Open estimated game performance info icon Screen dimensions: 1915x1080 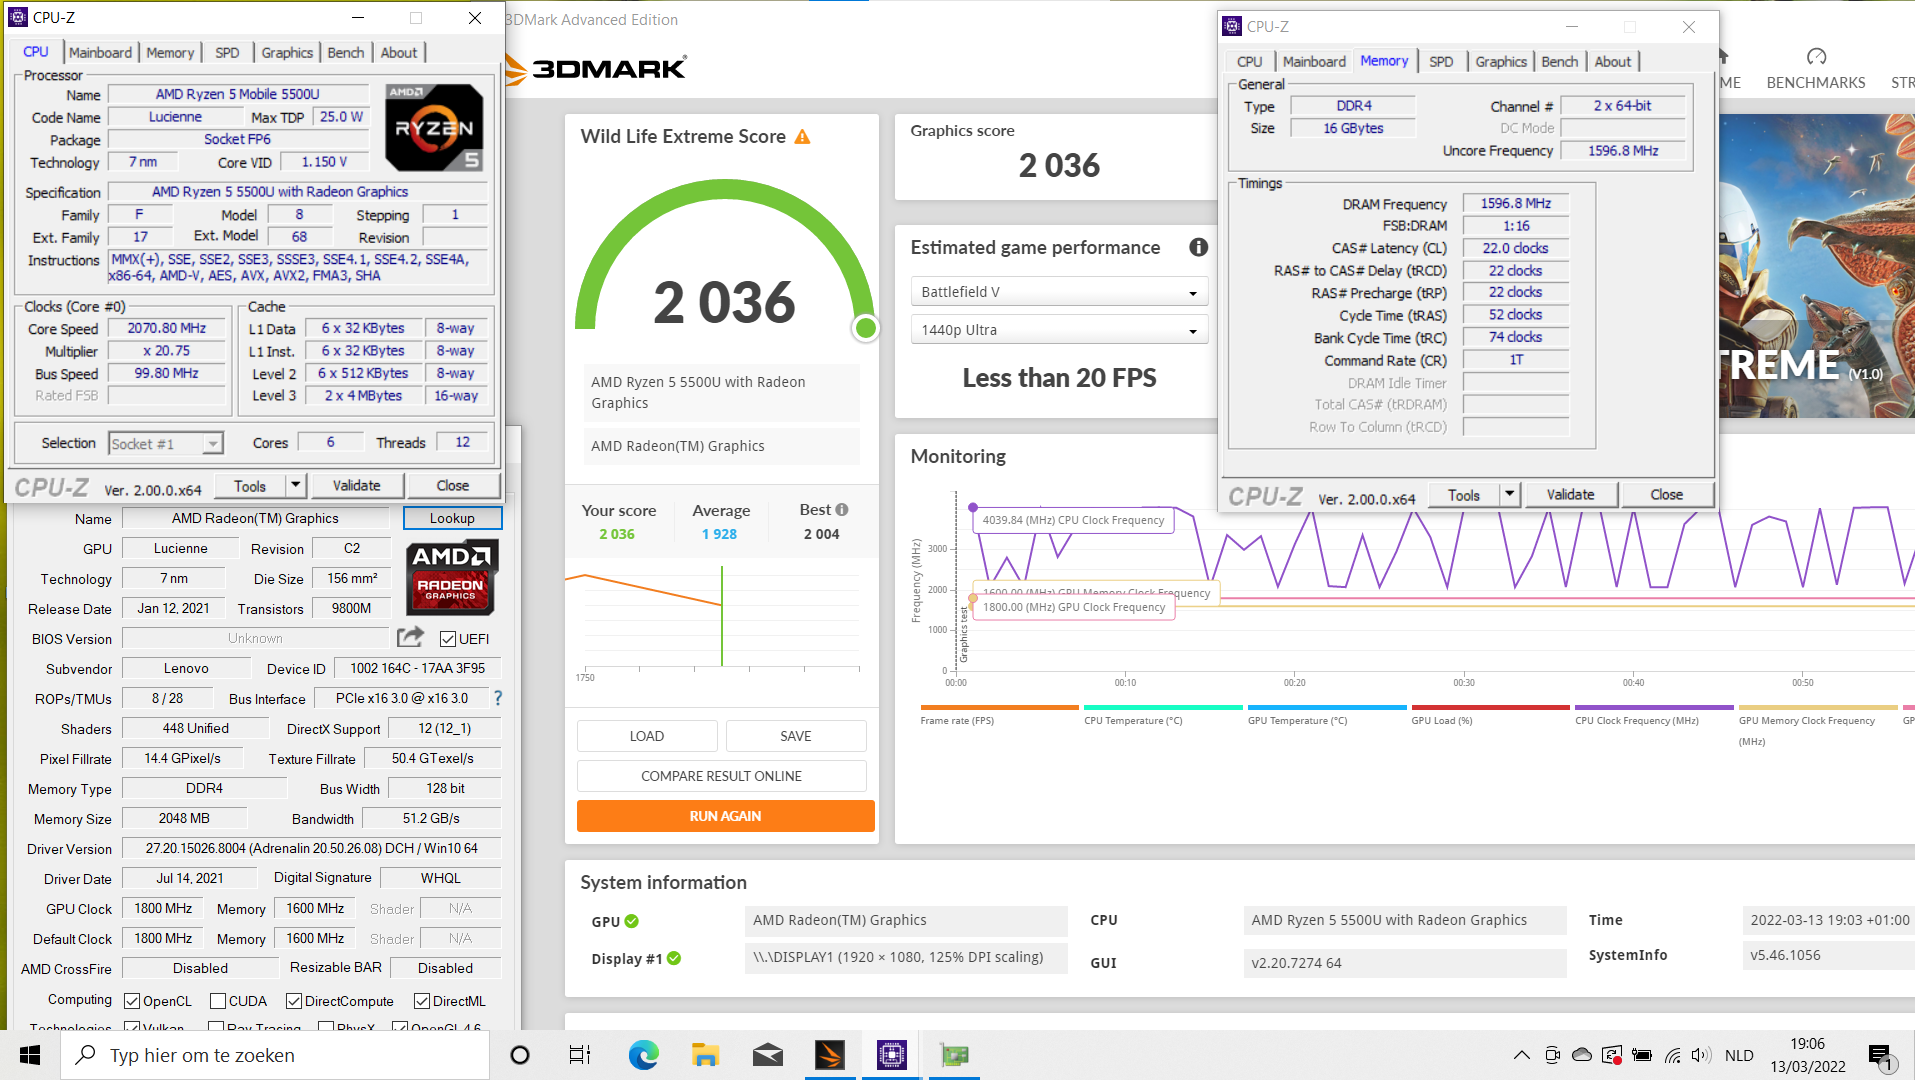click(x=1198, y=247)
